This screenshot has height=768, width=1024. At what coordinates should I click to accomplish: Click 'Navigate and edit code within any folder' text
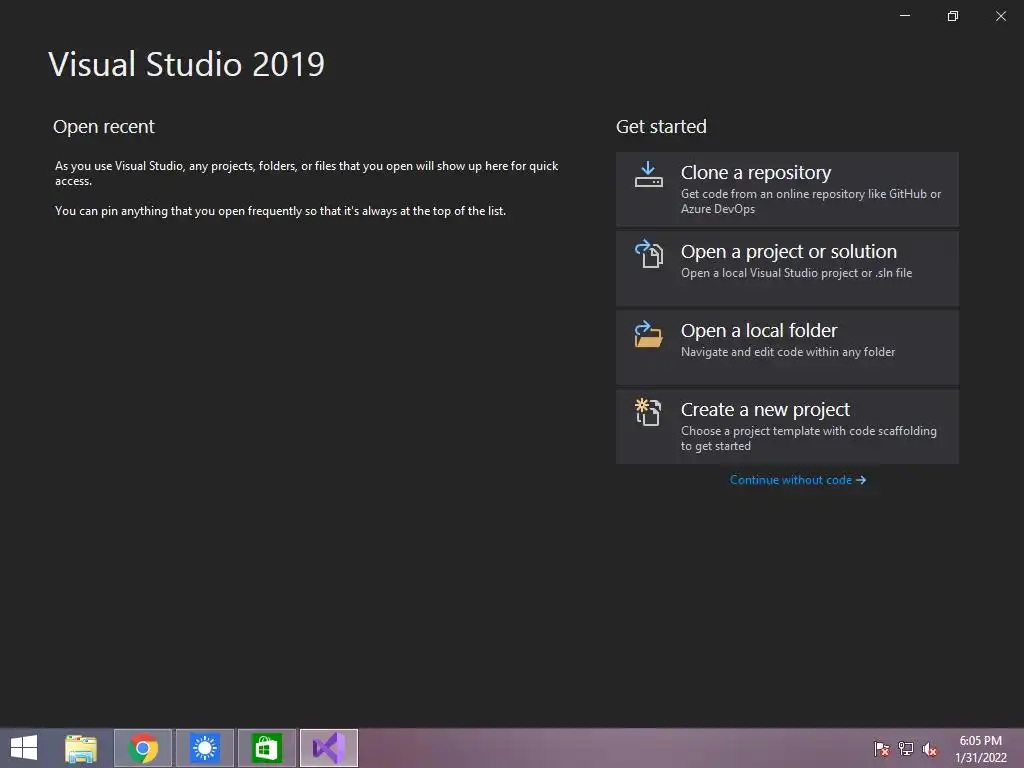coord(788,352)
